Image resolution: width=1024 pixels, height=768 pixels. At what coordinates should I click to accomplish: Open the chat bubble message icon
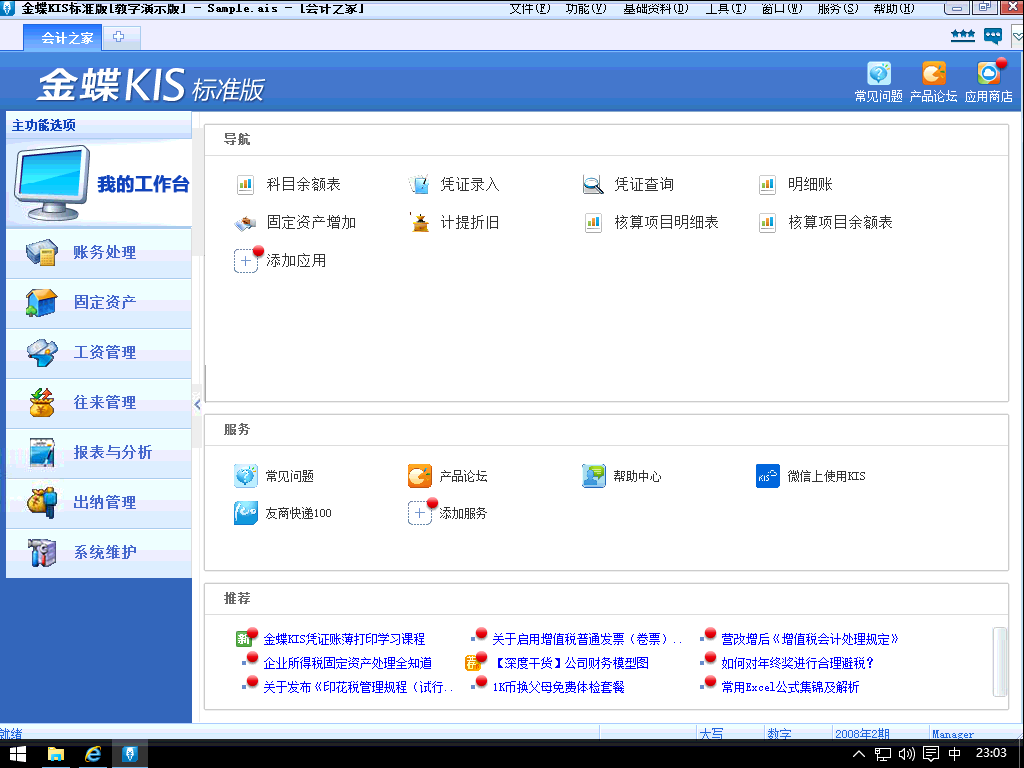(x=993, y=36)
